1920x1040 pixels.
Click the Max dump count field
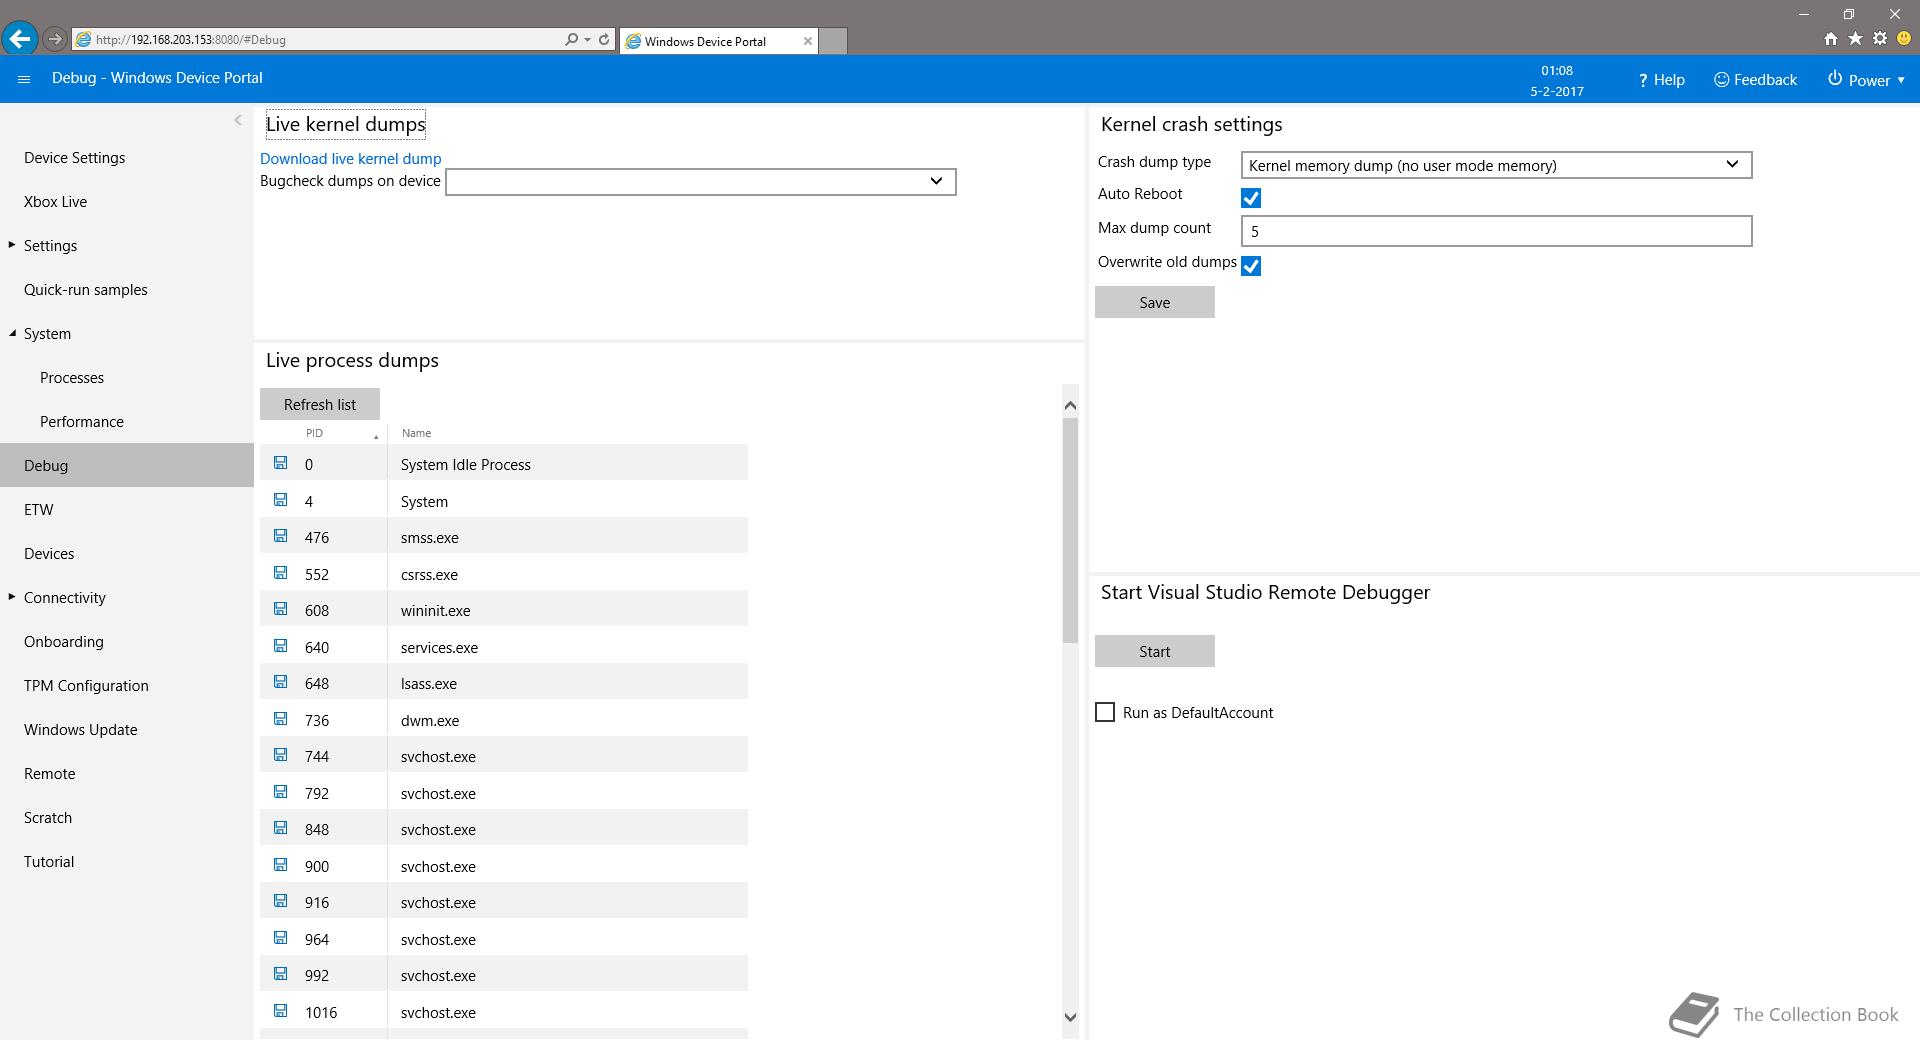1496,231
